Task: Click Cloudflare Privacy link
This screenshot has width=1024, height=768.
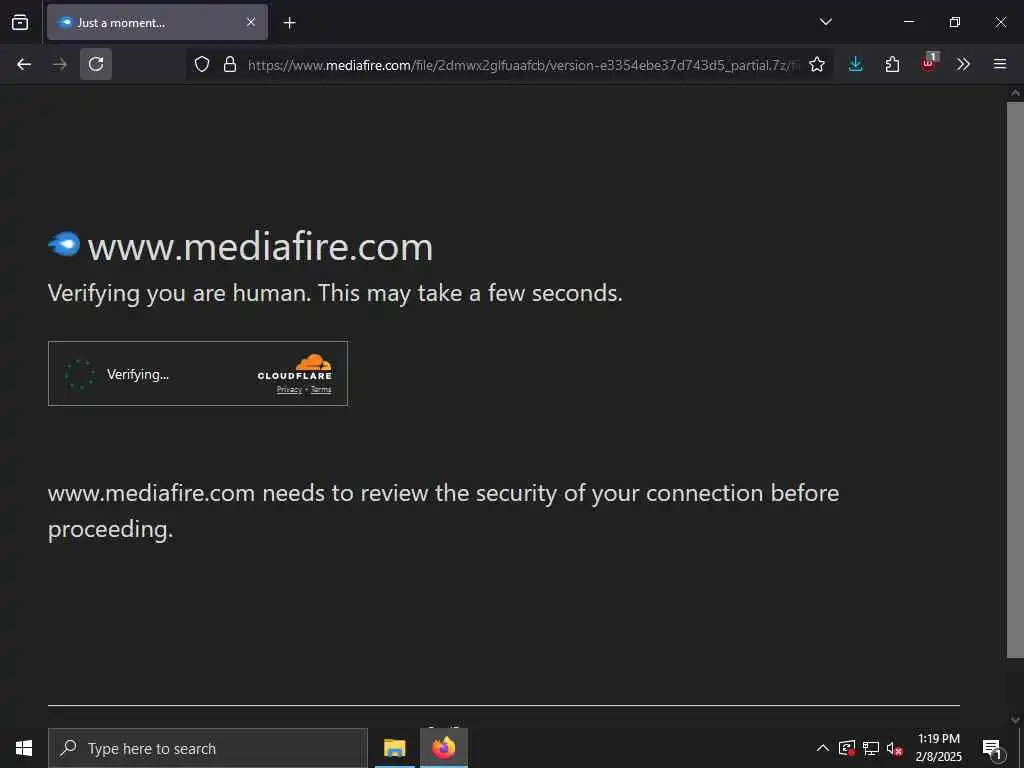Action: click(289, 390)
